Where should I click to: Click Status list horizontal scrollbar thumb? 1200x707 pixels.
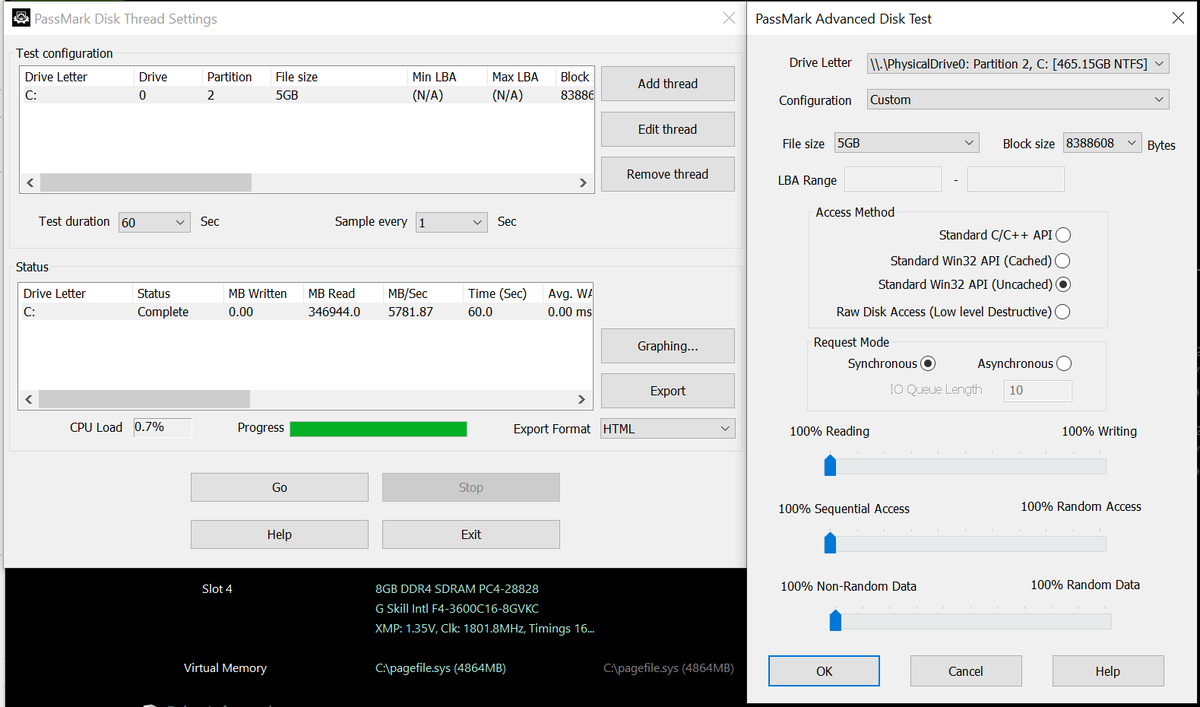point(144,400)
